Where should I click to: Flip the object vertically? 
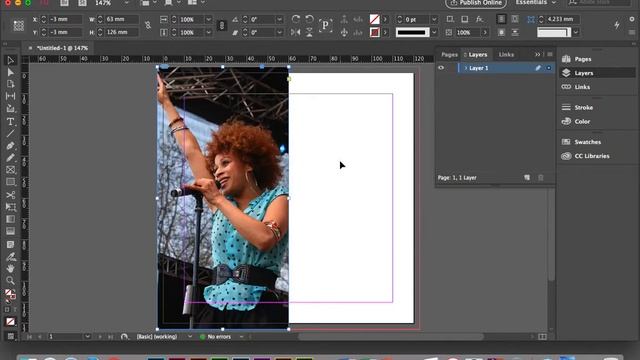pyautogui.click(x=309, y=32)
